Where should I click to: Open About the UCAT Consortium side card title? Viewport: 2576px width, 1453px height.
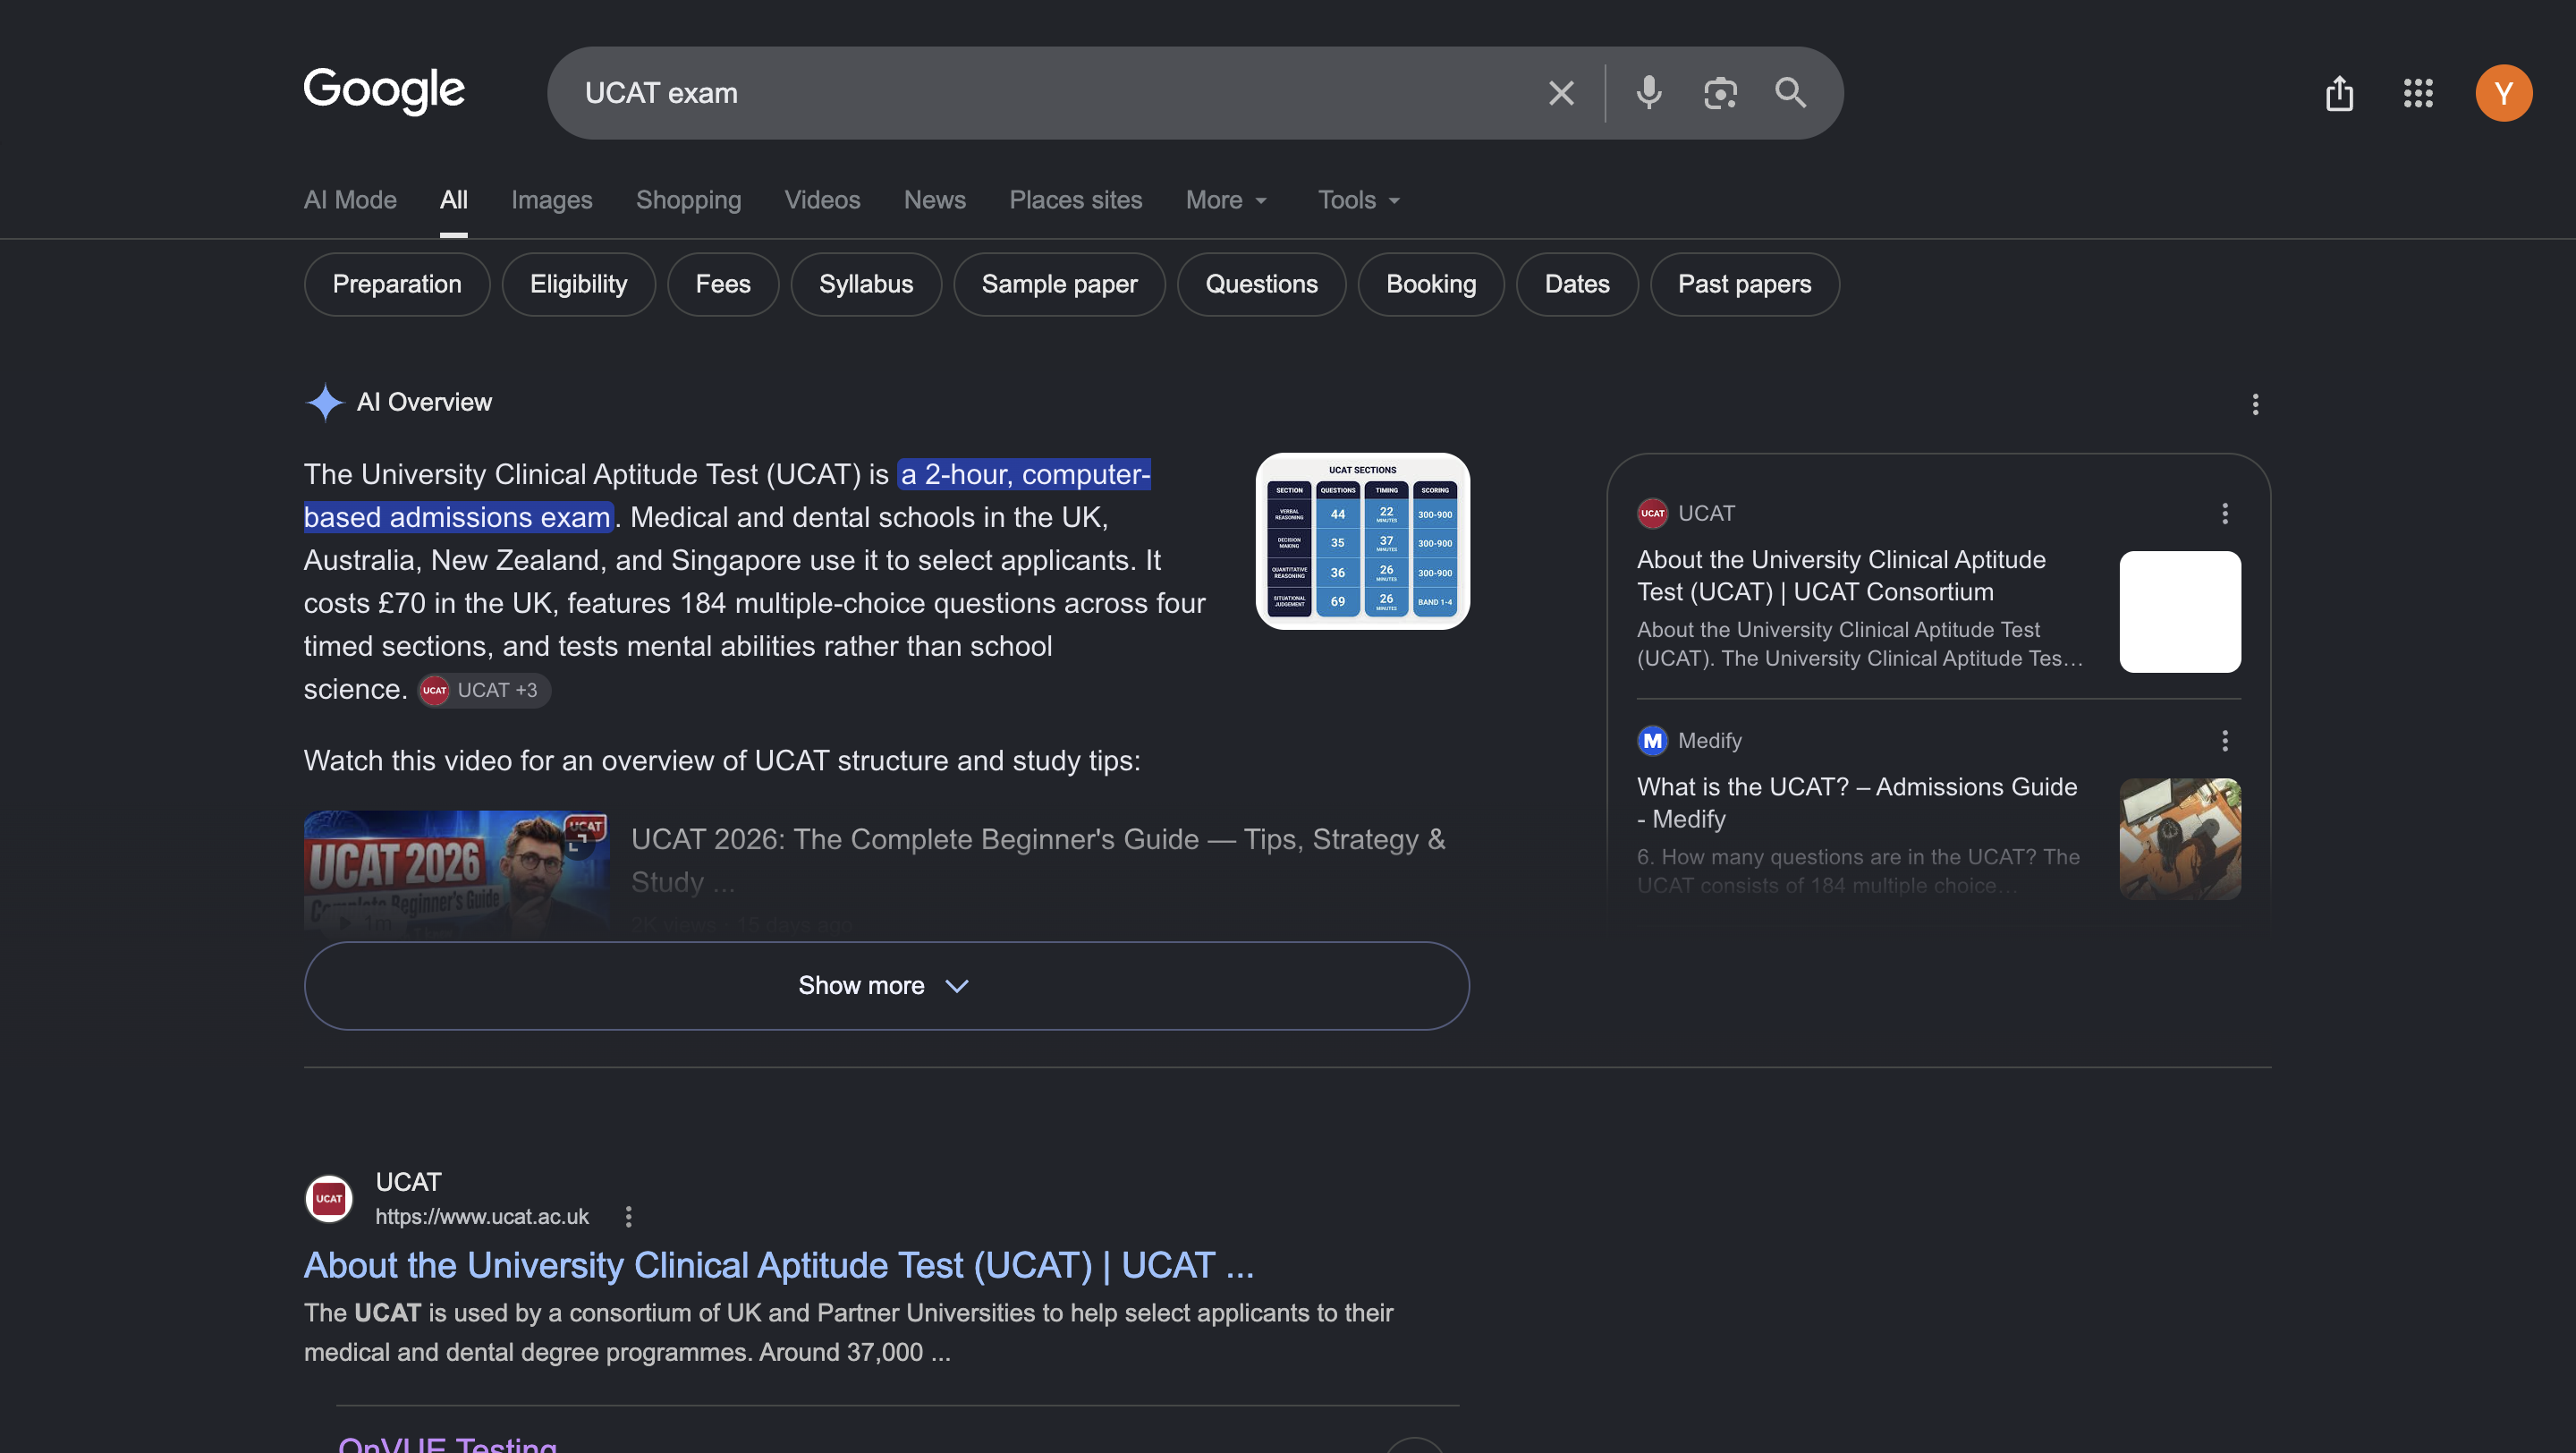1841,575
